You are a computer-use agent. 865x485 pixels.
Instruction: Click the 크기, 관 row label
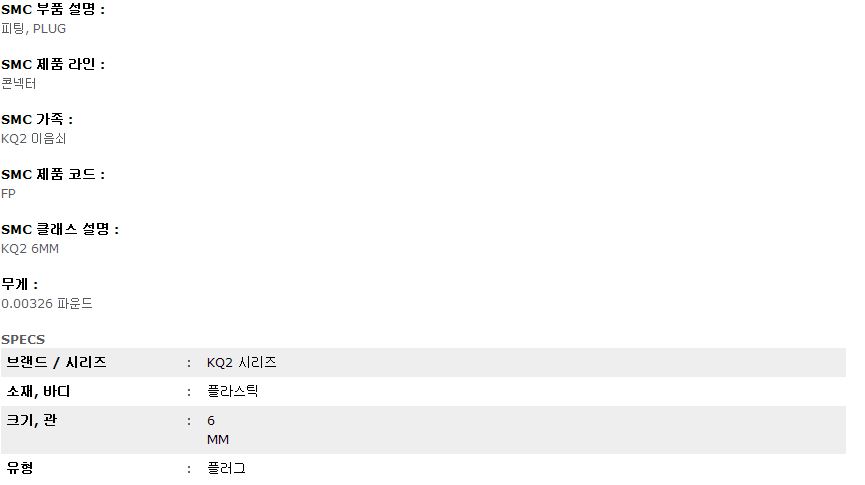[x=31, y=420]
